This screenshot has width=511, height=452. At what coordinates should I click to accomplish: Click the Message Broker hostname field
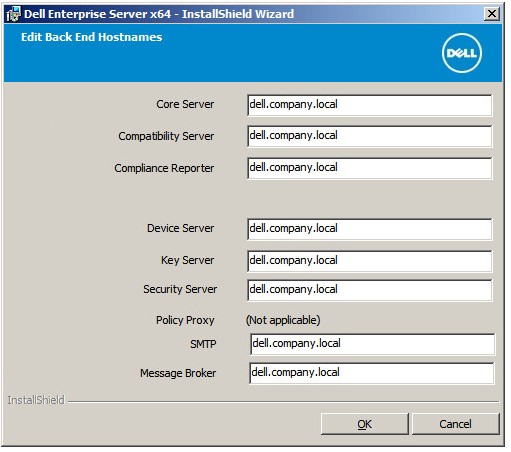pos(371,373)
